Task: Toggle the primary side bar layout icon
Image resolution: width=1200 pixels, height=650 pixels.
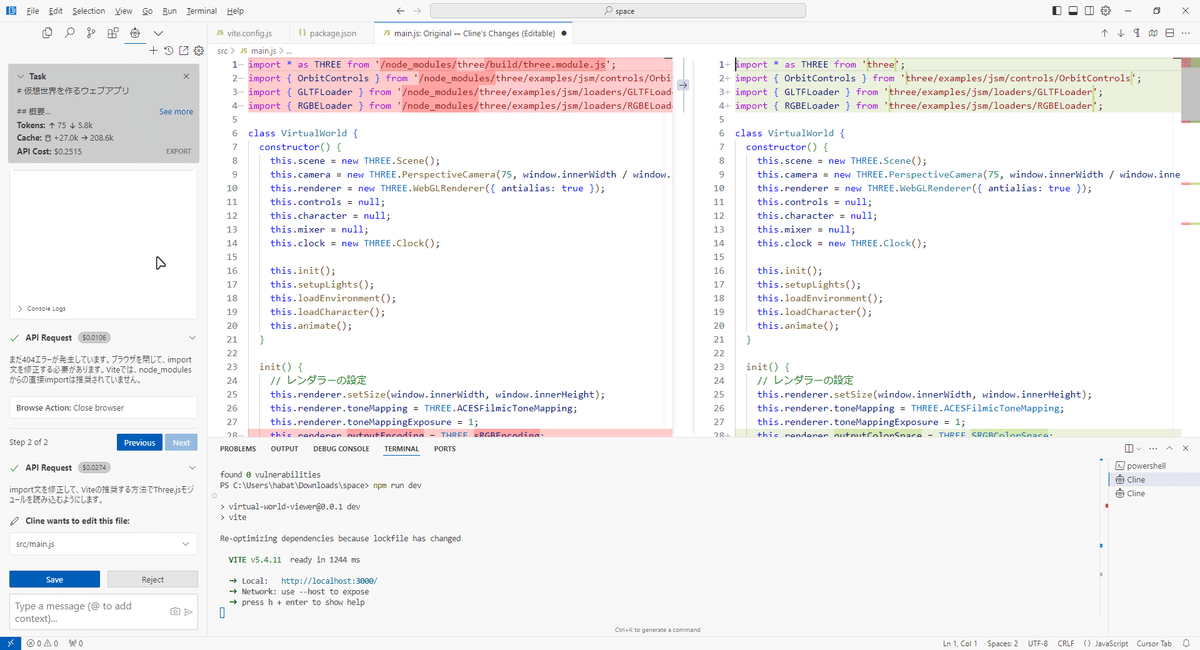Action: click(1058, 11)
